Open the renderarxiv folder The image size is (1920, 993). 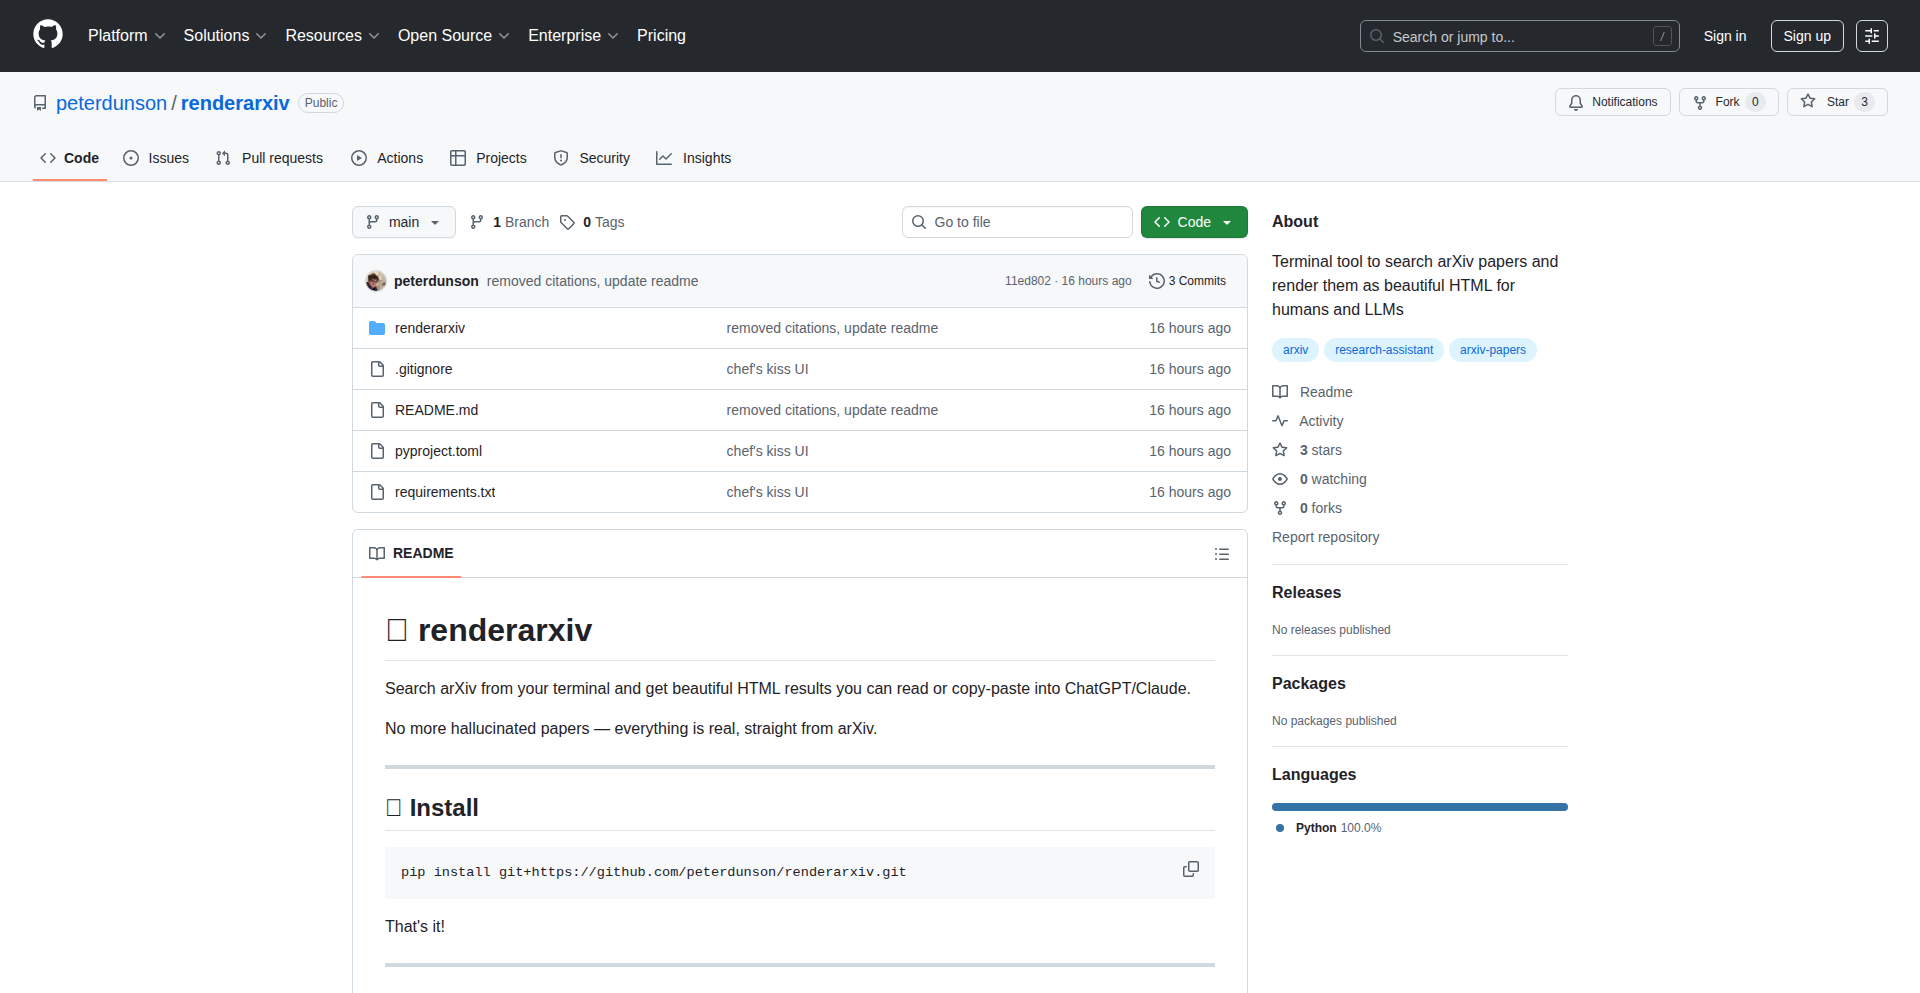pyautogui.click(x=429, y=328)
